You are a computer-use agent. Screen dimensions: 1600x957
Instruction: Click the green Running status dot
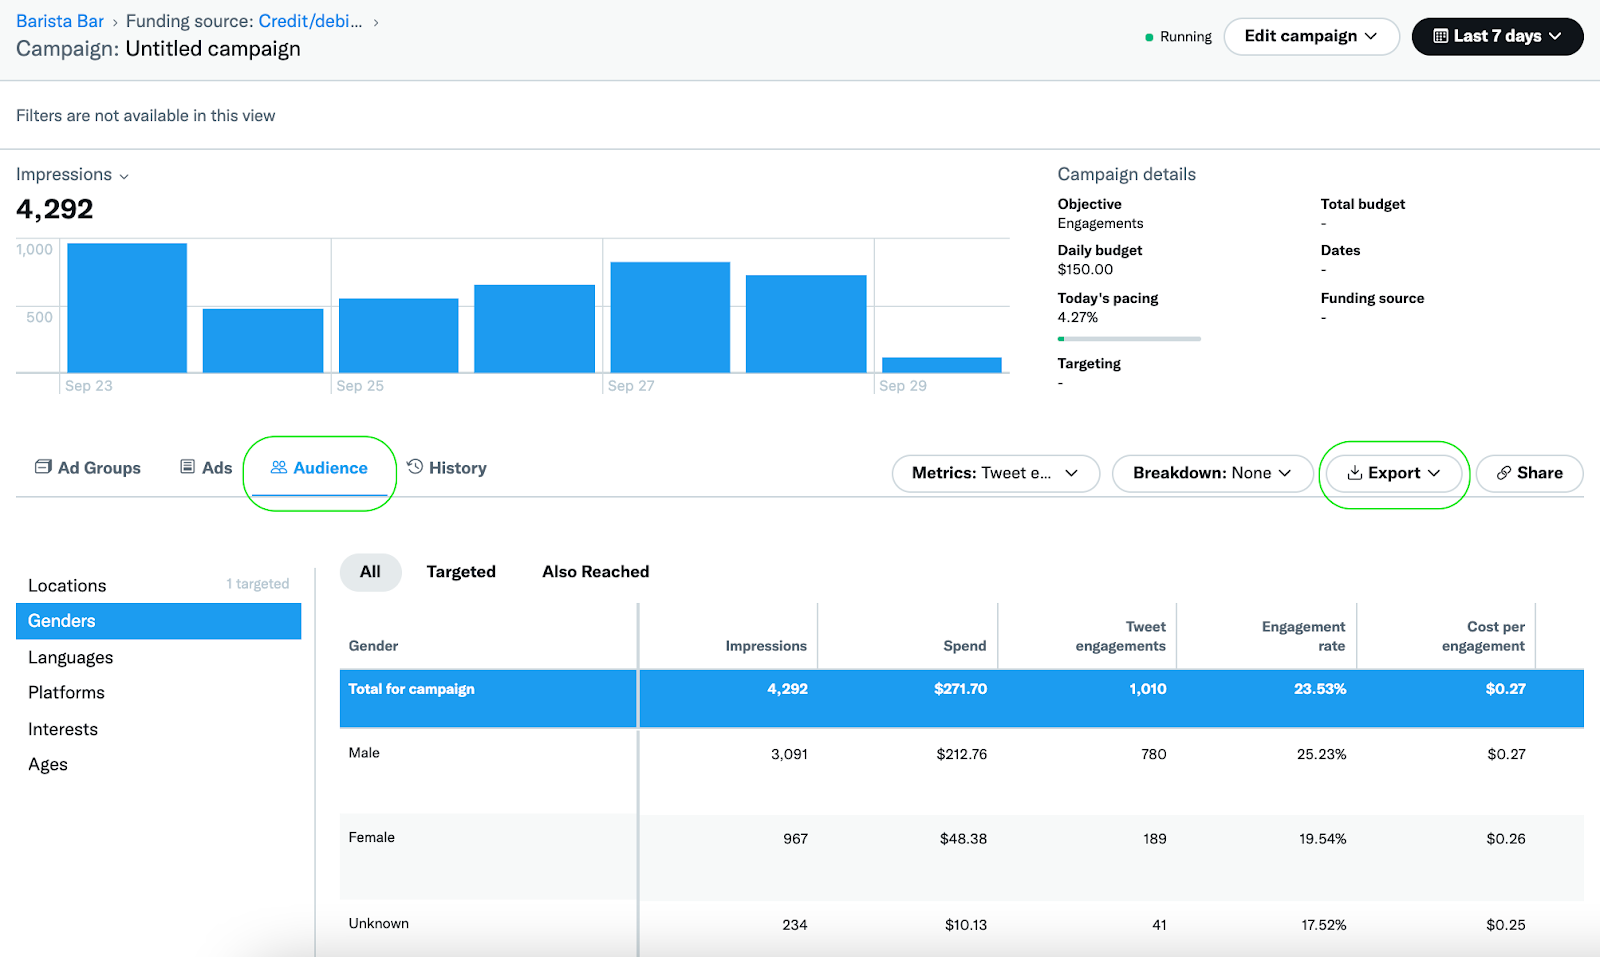[x=1149, y=37]
